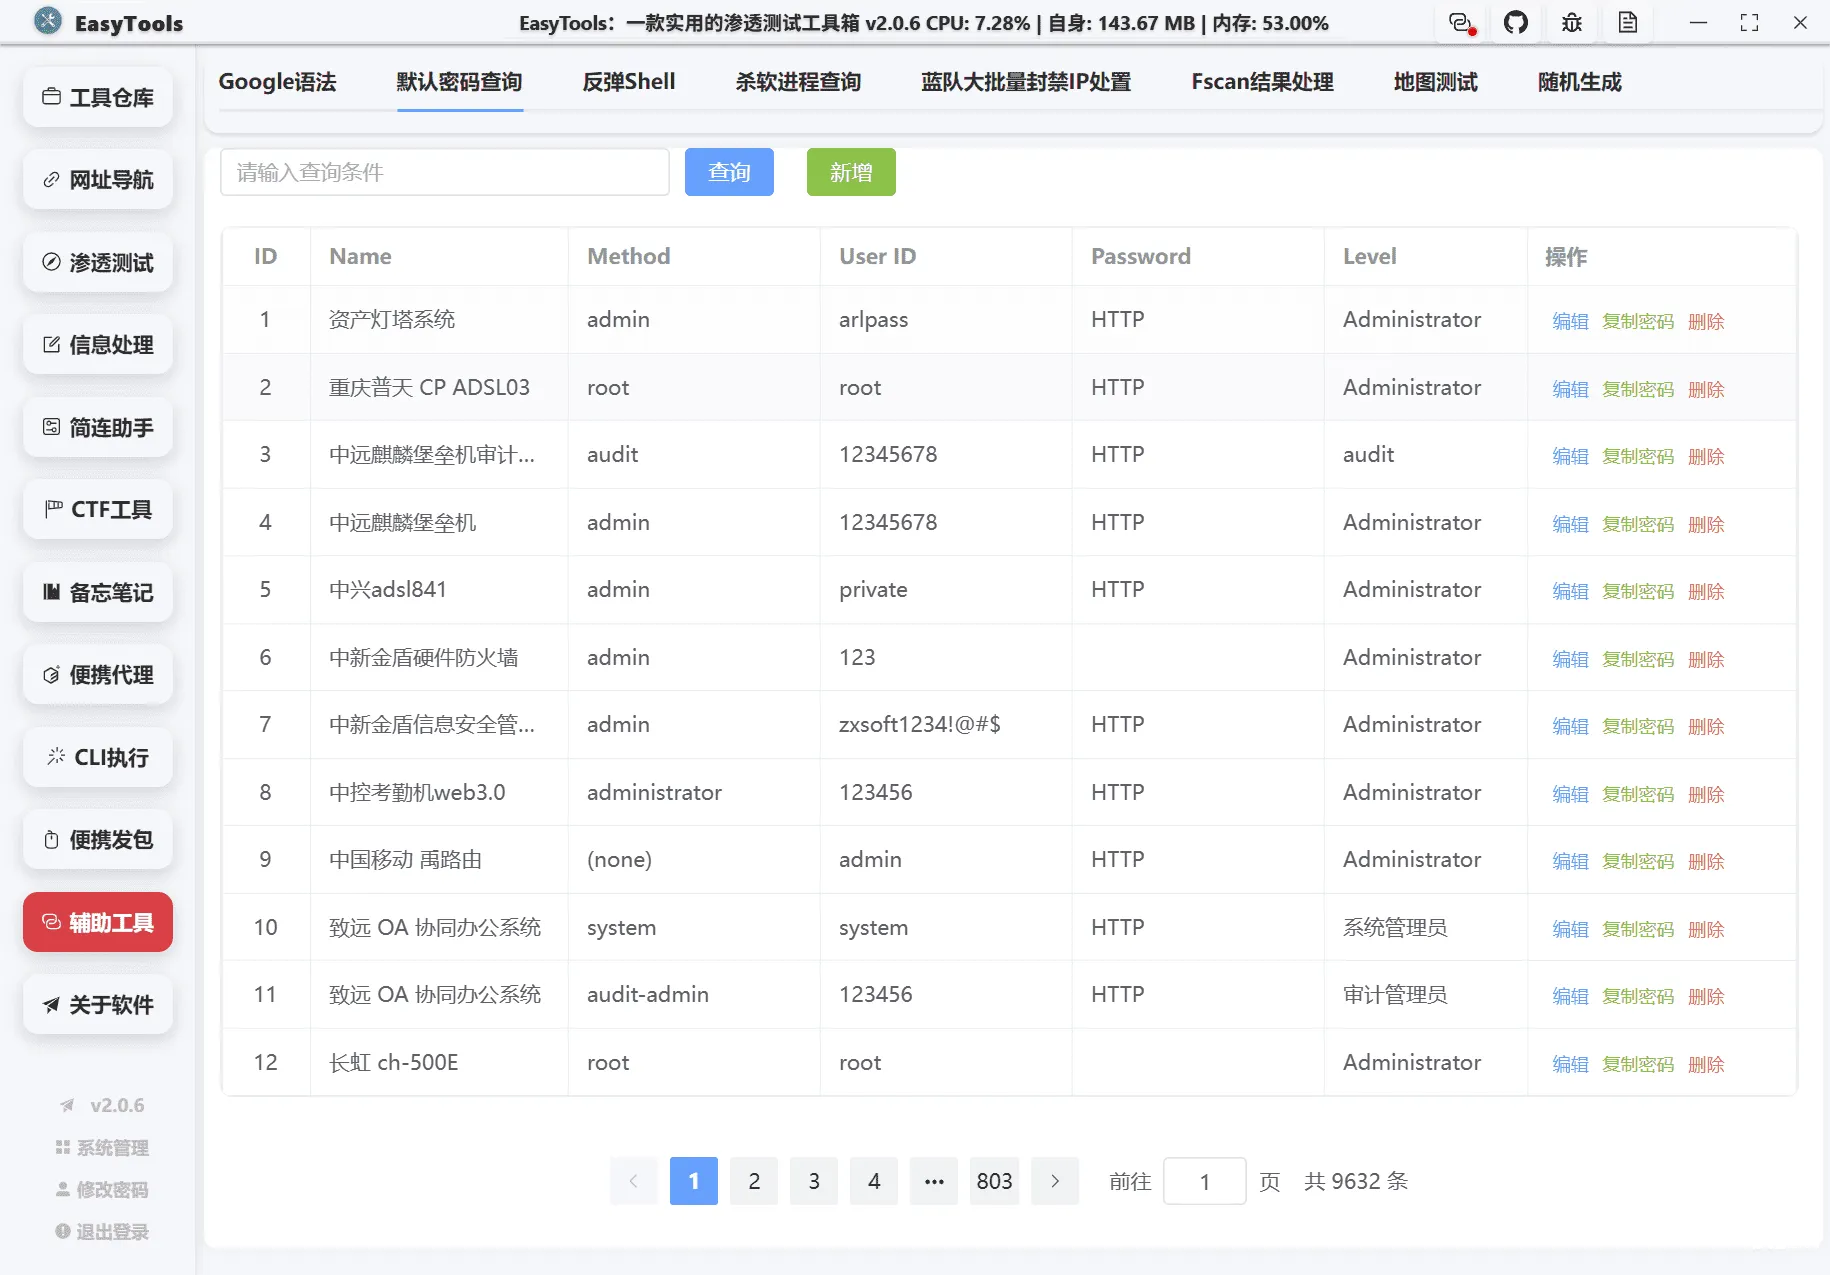Image resolution: width=1830 pixels, height=1275 pixels.
Task: Click the 查询 search button
Action: (729, 171)
